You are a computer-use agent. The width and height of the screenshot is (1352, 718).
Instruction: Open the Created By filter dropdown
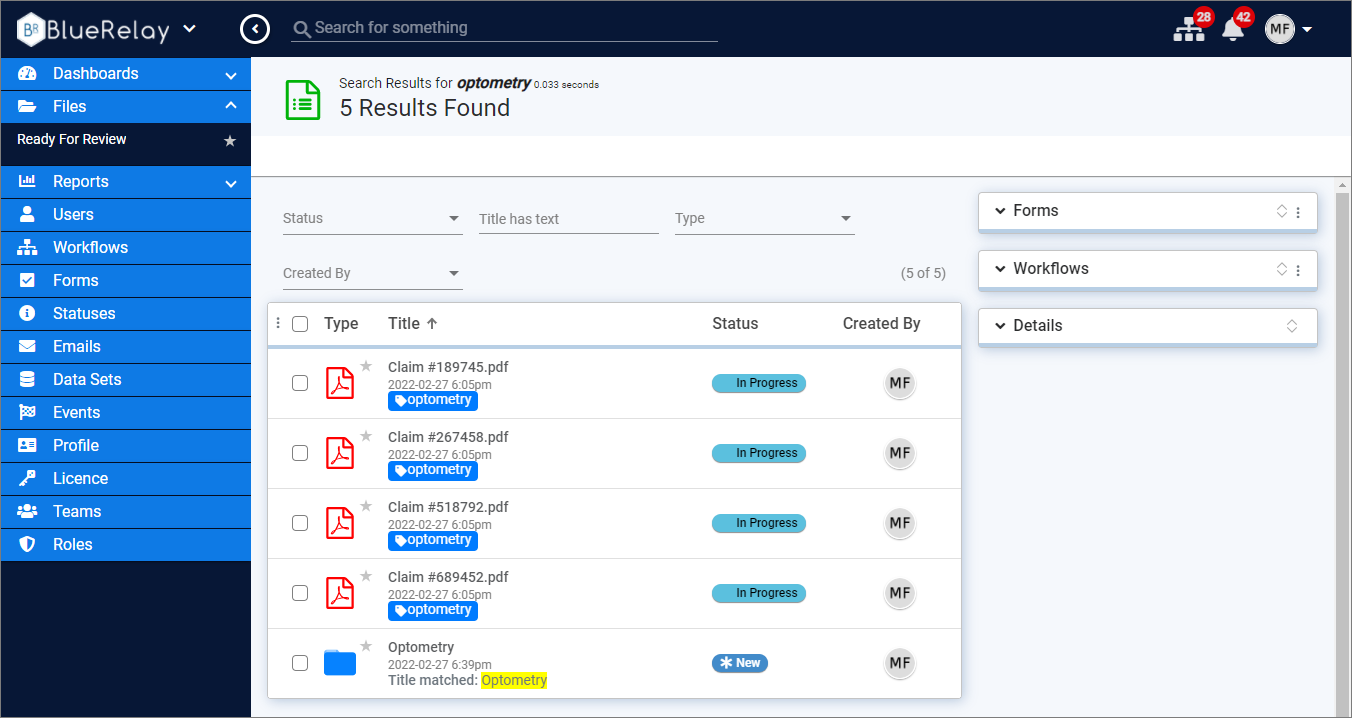[373, 273]
